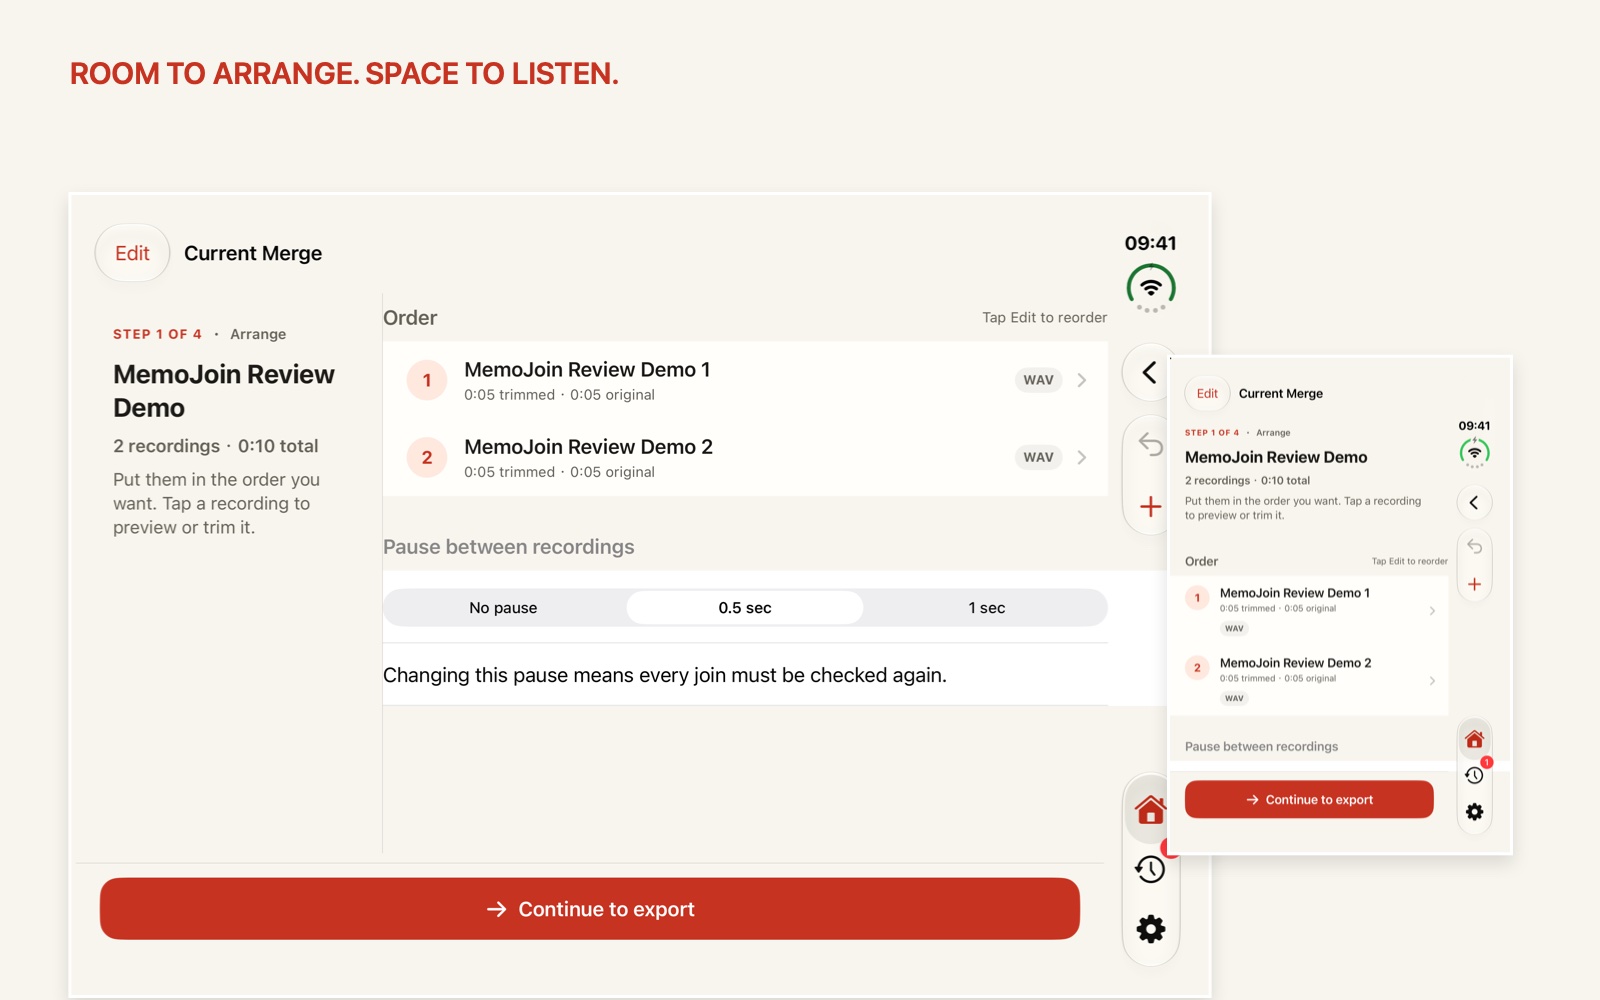Click the 09:41 clock in the large window
The width and height of the screenshot is (1600, 1000).
1151,243
